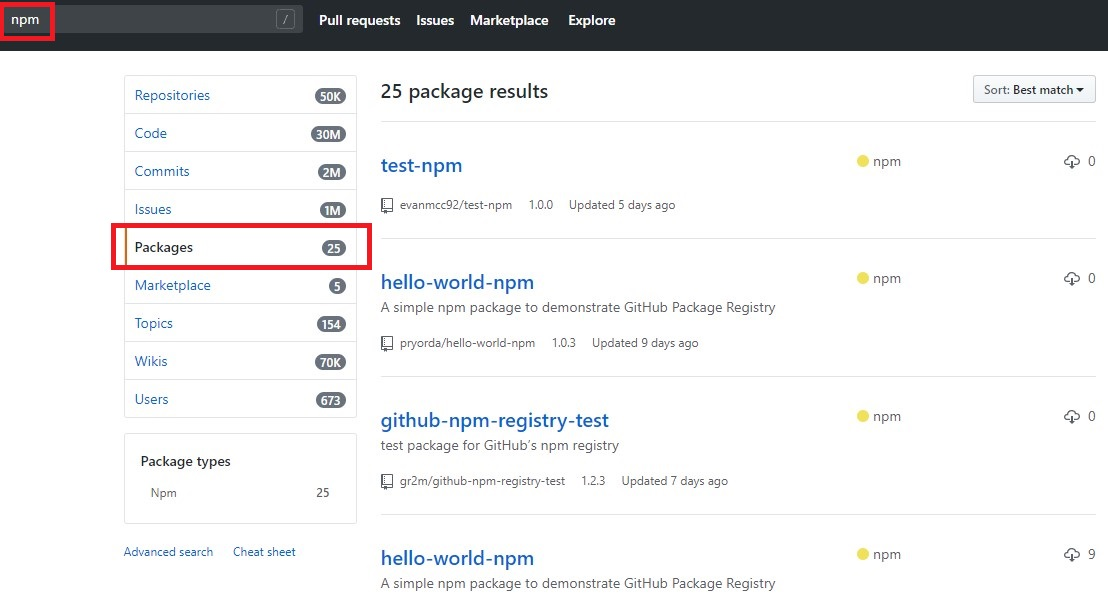The image size is (1108, 595).
Task: Open the Sort: Best match dropdown
Action: point(1034,90)
